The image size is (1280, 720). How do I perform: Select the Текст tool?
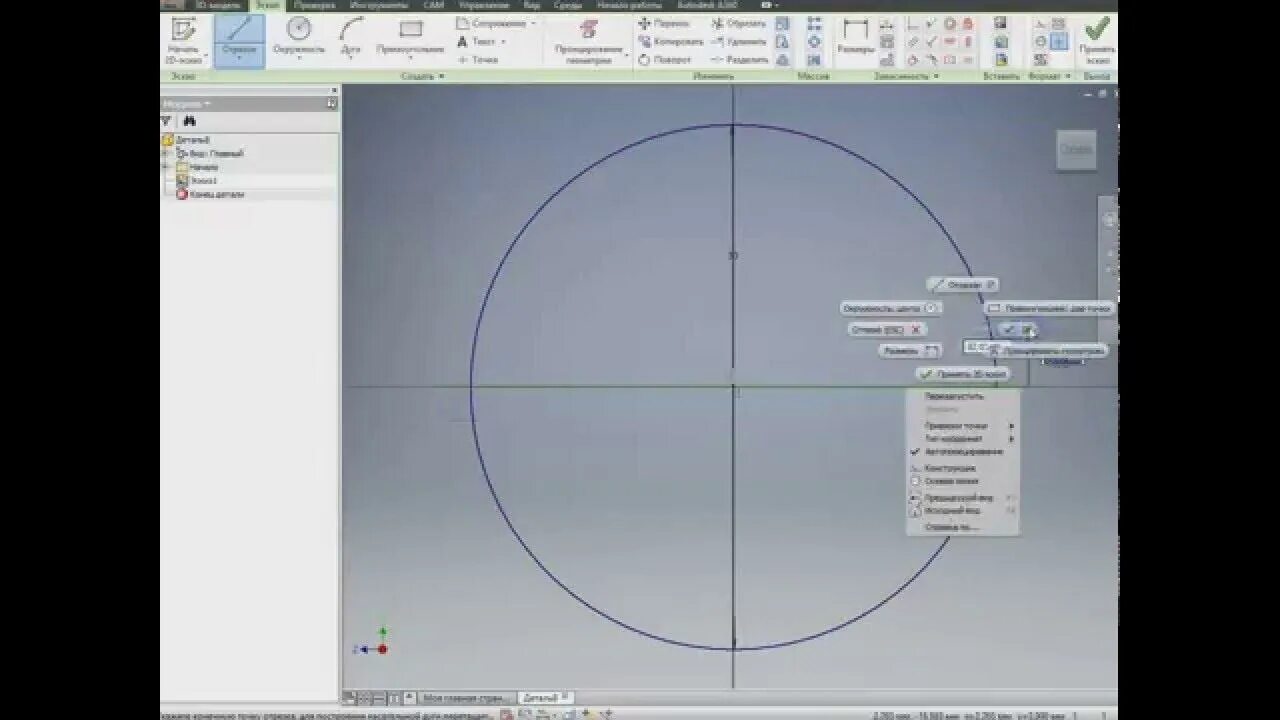click(480, 41)
